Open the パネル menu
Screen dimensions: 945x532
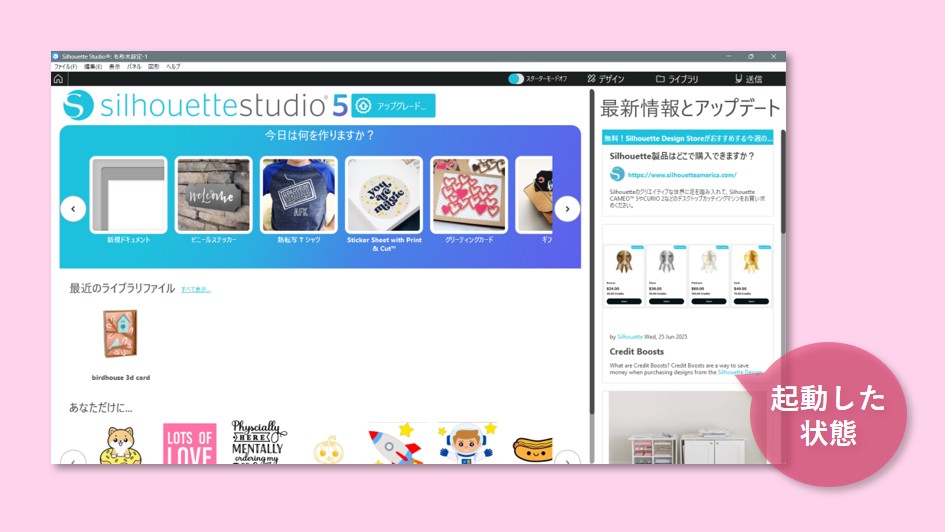click(x=134, y=66)
